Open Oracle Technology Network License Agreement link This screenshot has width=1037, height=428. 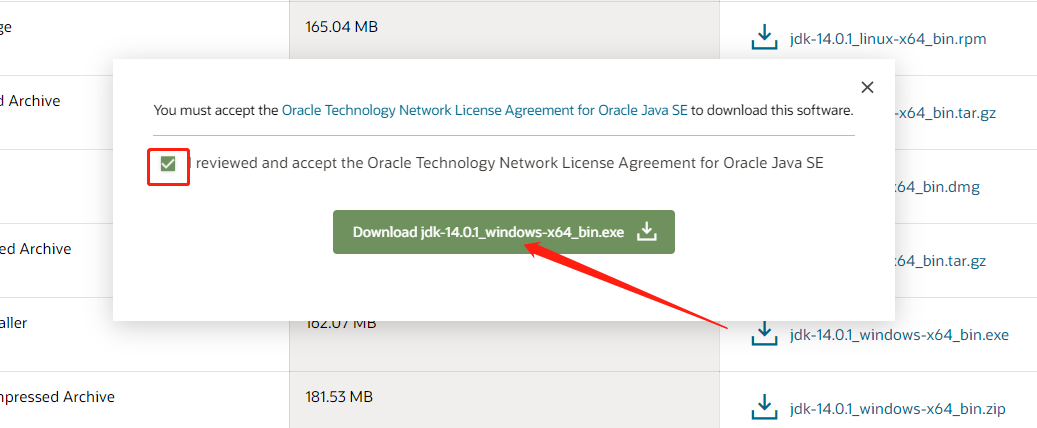(x=485, y=110)
